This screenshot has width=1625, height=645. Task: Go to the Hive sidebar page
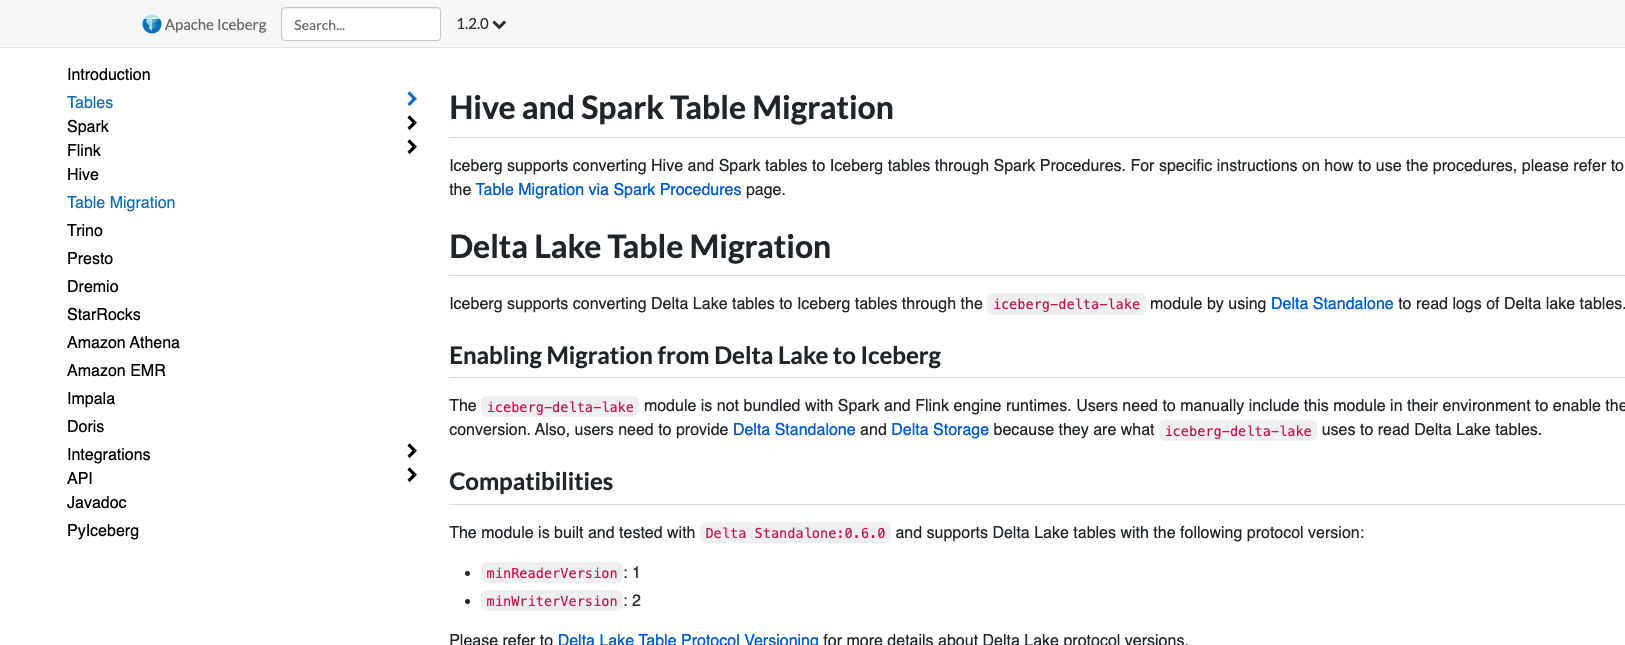pyautogui.click(x=83, y=174)
